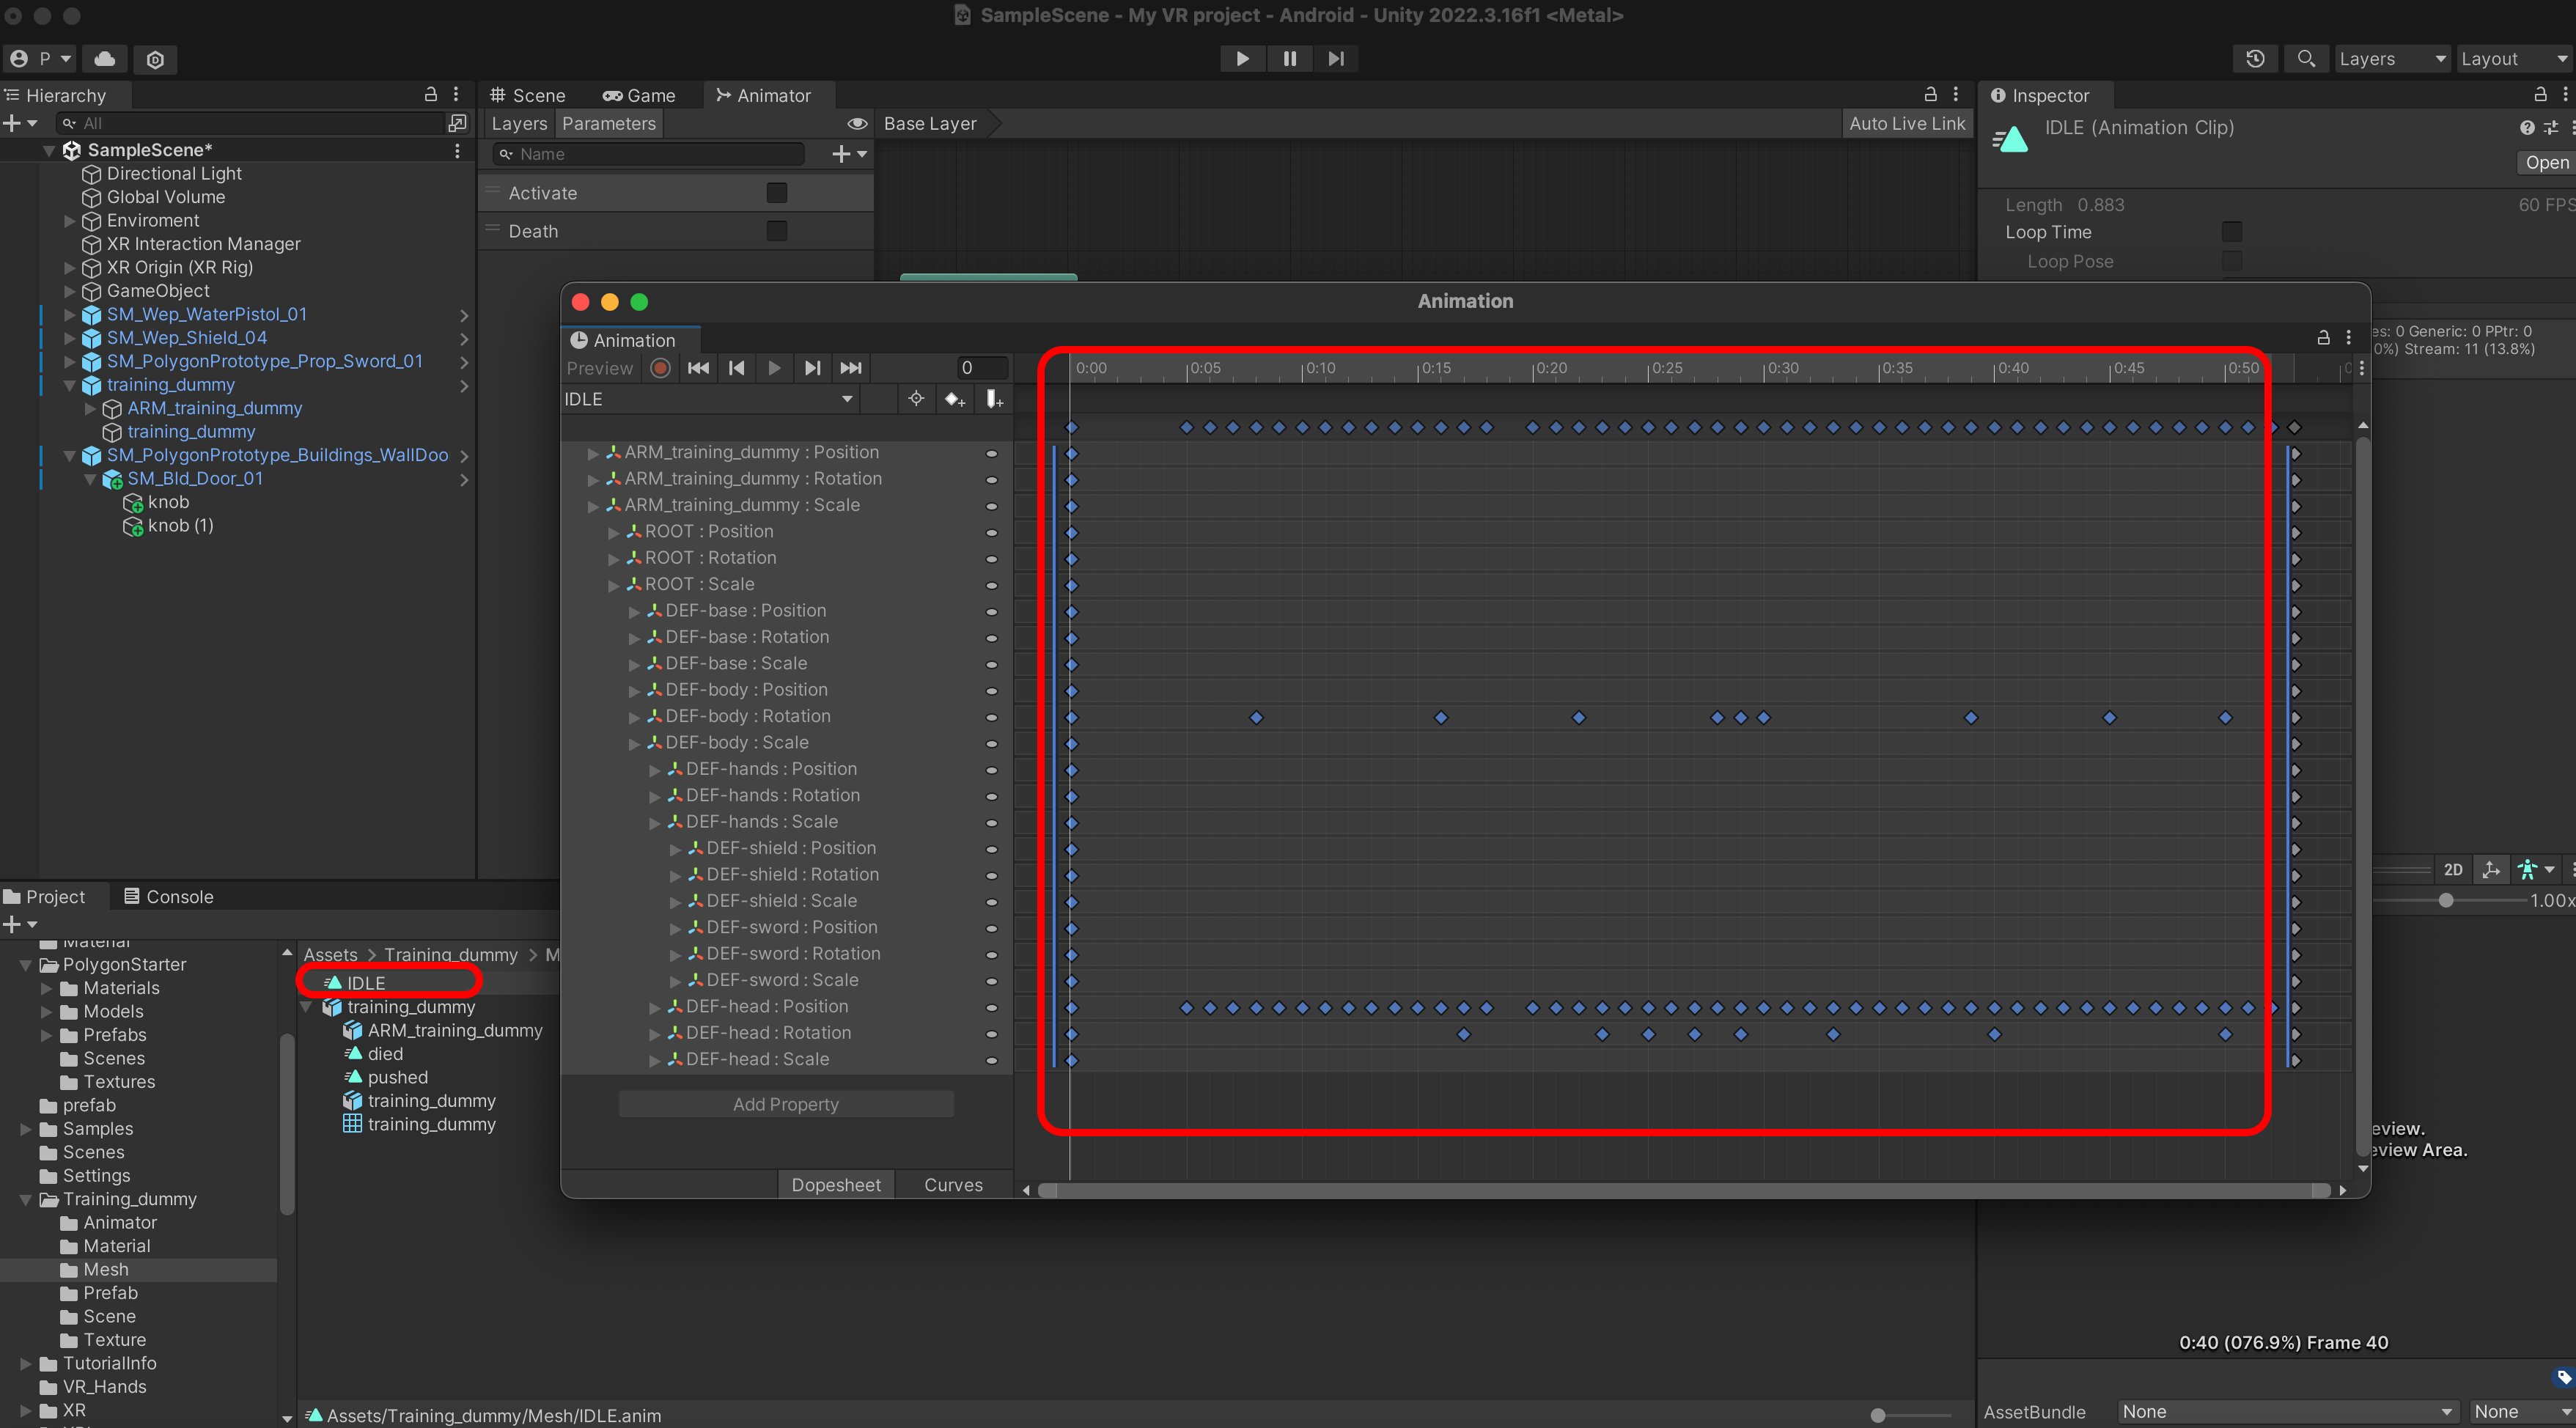This screenshot has width=2576, height=1428.
Task: Go to first keyframe in Animation
Action: [698, 368]
